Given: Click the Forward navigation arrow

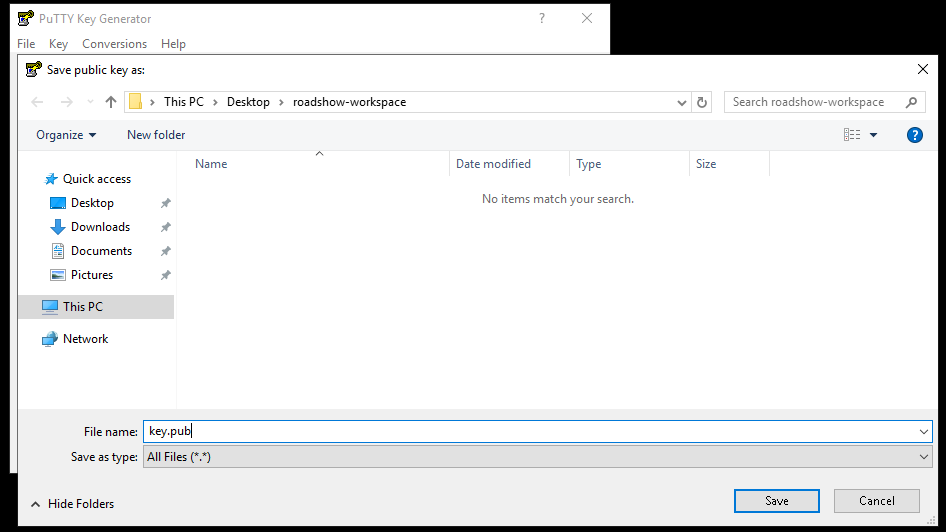Looking at the screenshot, I should click(66, 102).
